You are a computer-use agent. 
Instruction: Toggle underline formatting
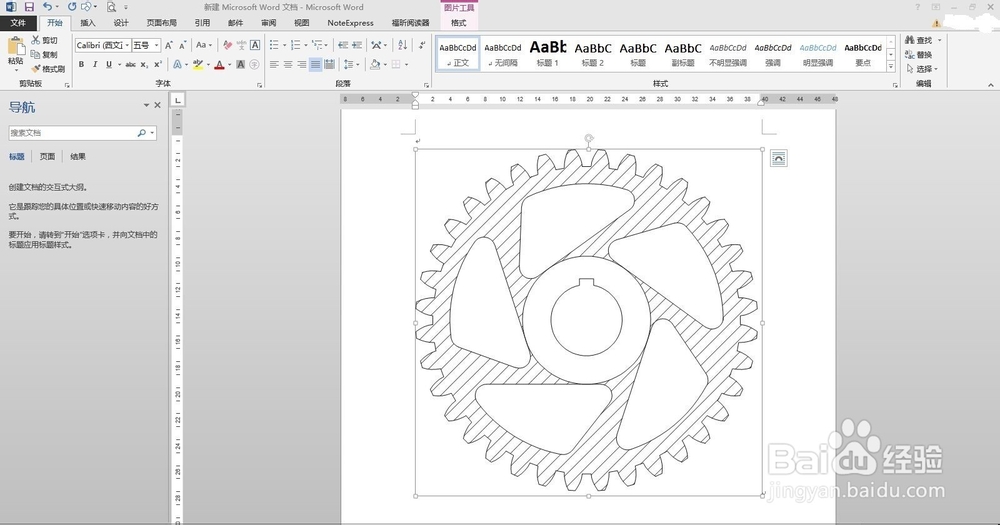(109, 64)
